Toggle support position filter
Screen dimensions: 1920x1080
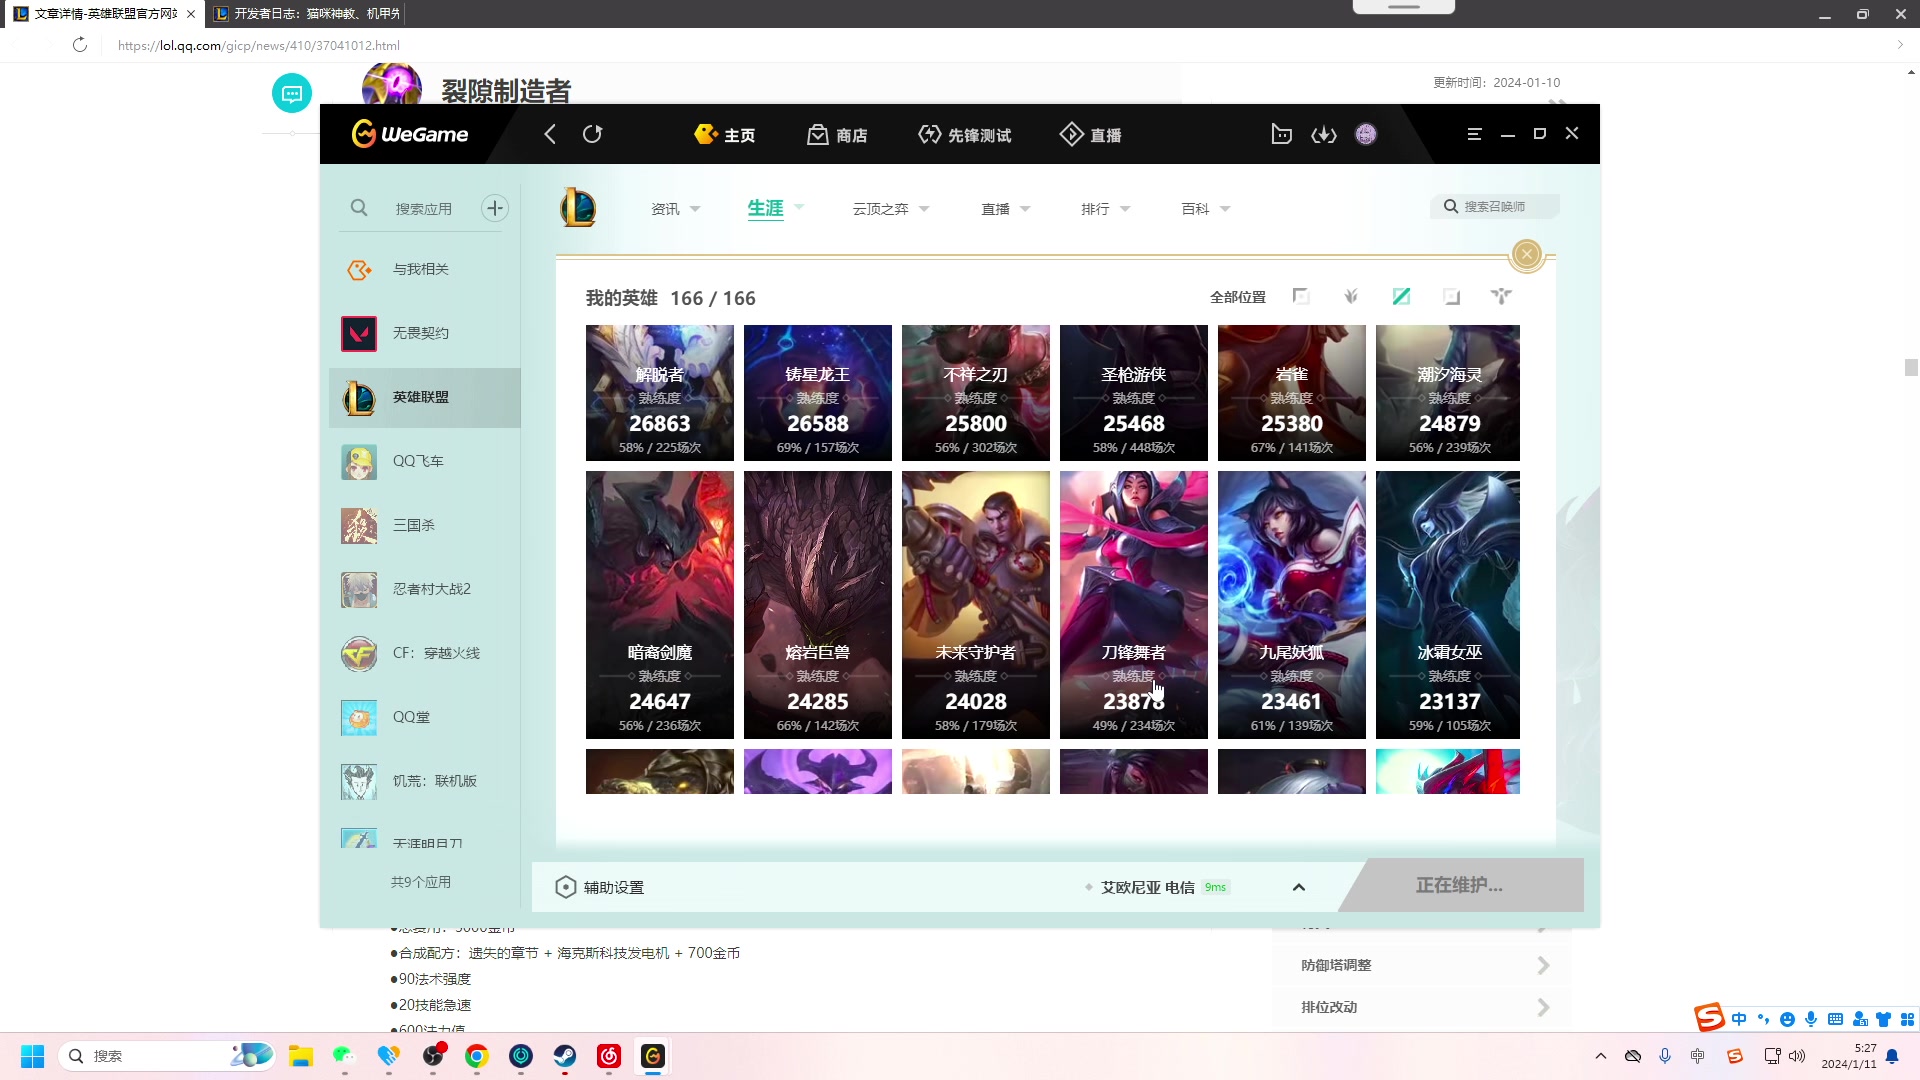1501,296
